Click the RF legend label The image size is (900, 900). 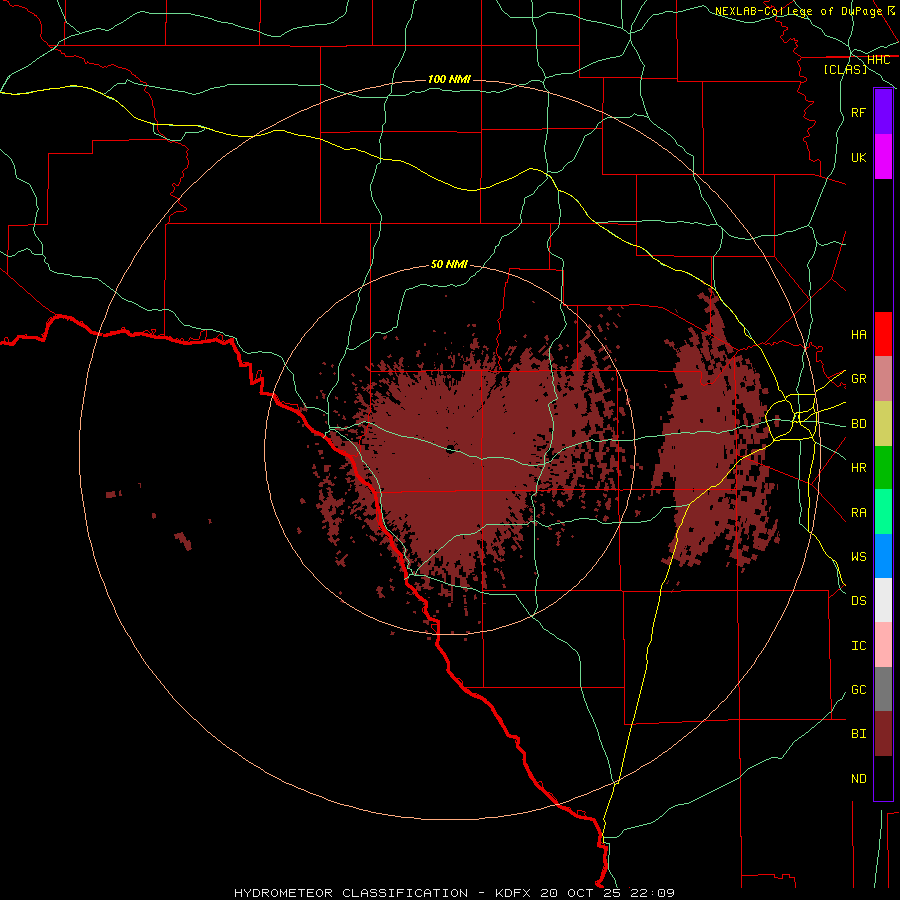(x=858, y=113)
